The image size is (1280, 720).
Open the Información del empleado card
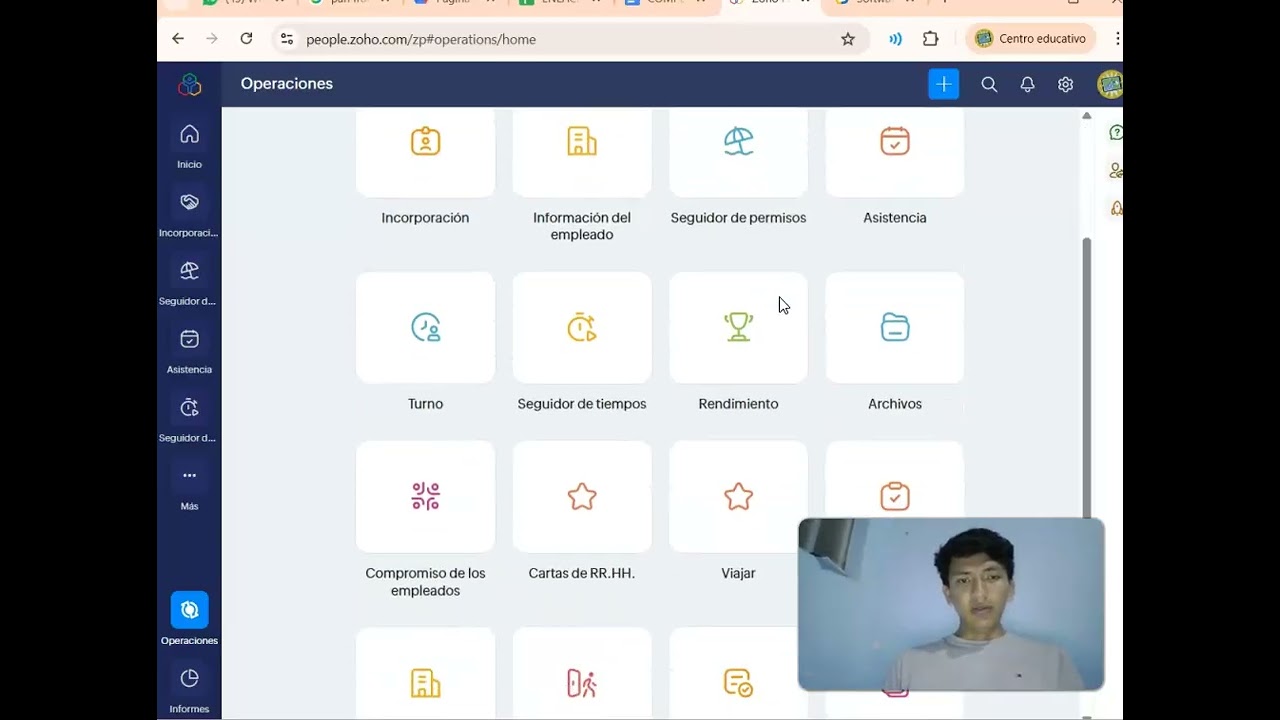[582, 153]
